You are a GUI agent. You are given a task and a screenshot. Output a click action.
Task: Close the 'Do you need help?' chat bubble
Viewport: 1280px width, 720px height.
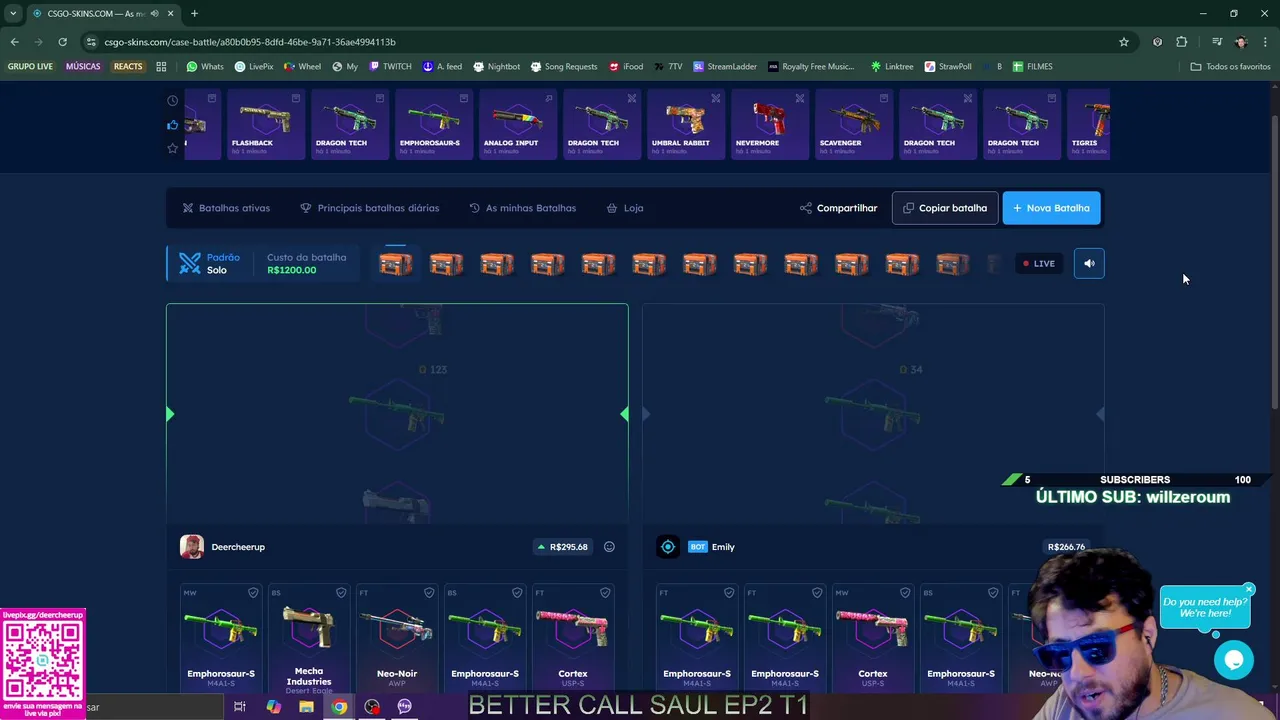pos(1249,589)
